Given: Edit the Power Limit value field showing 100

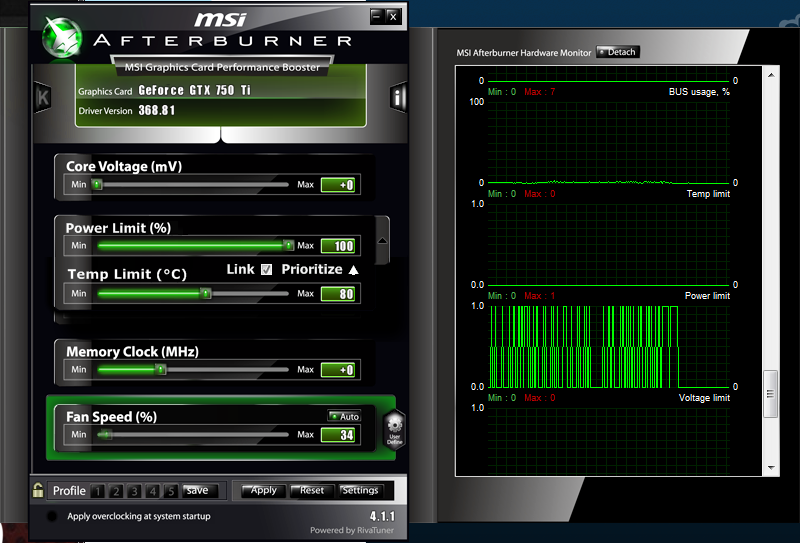Looking at the screenshot, I should point(338,246).
